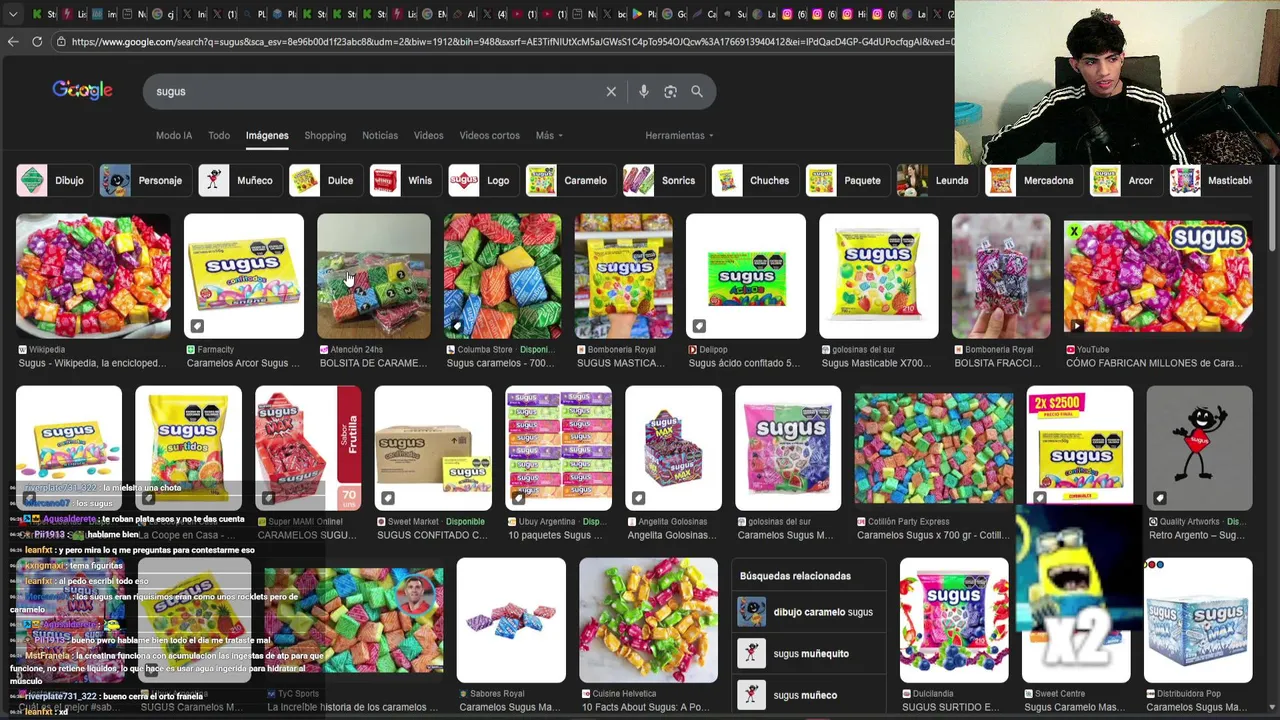
Task: Switch to Todo tab
Action: [219, 135]
